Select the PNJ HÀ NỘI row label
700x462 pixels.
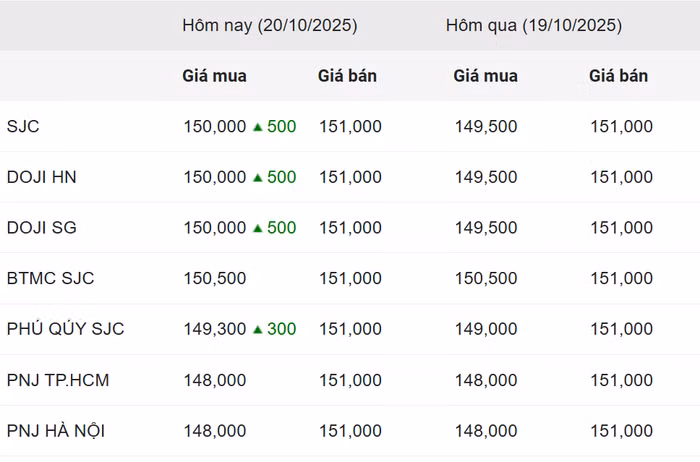pyautogui.click(x=56, y=431)
